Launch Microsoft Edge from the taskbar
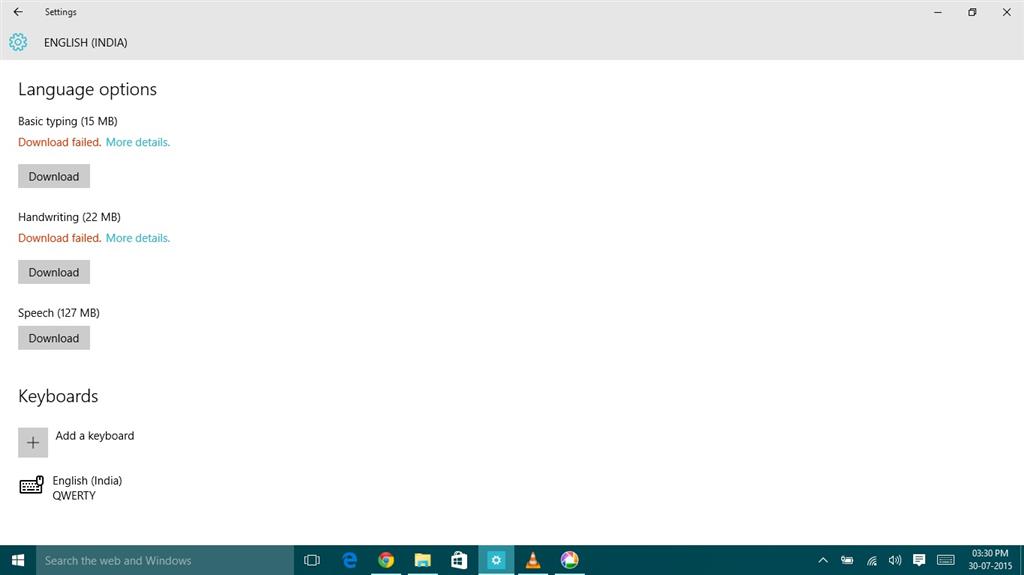Viewport: 1024px width, 575px height. coord(349,561)
